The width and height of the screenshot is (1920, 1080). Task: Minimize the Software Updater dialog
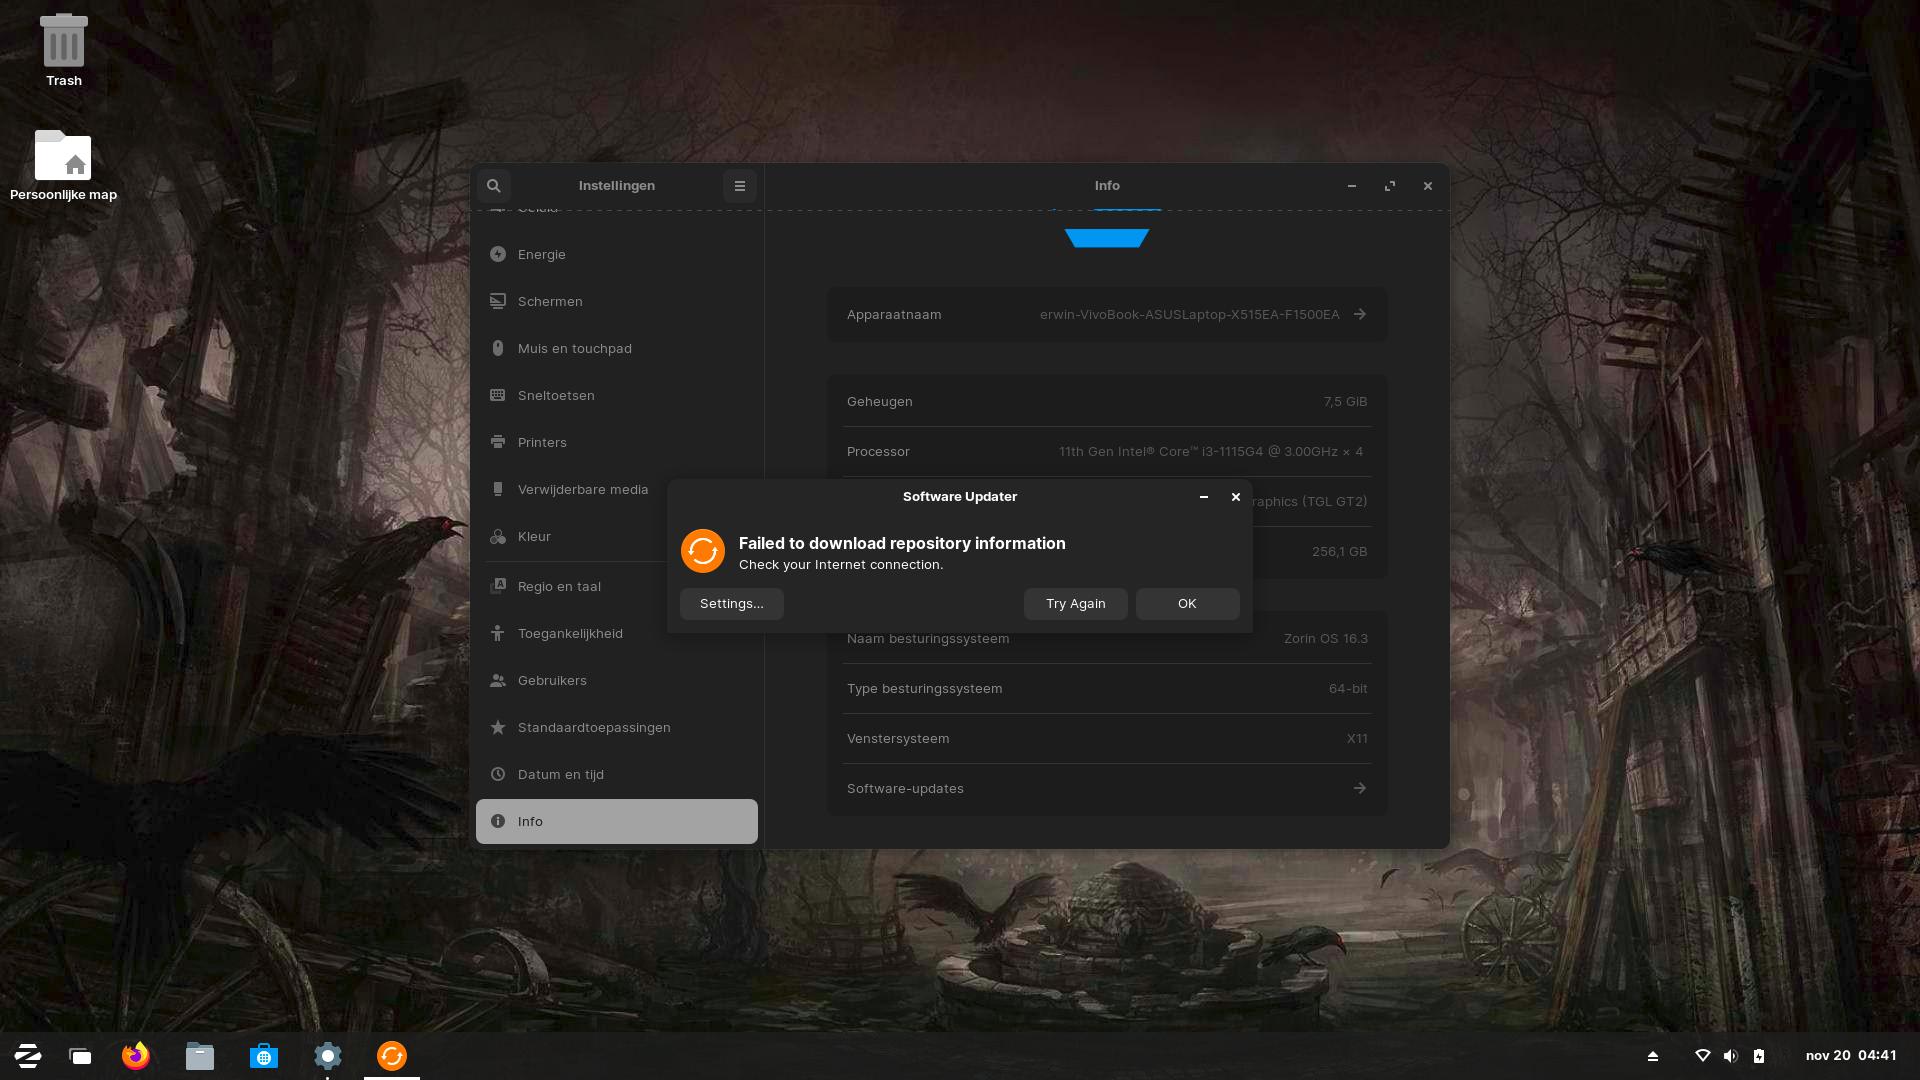pyautogui.click(x=1204, y=497)
